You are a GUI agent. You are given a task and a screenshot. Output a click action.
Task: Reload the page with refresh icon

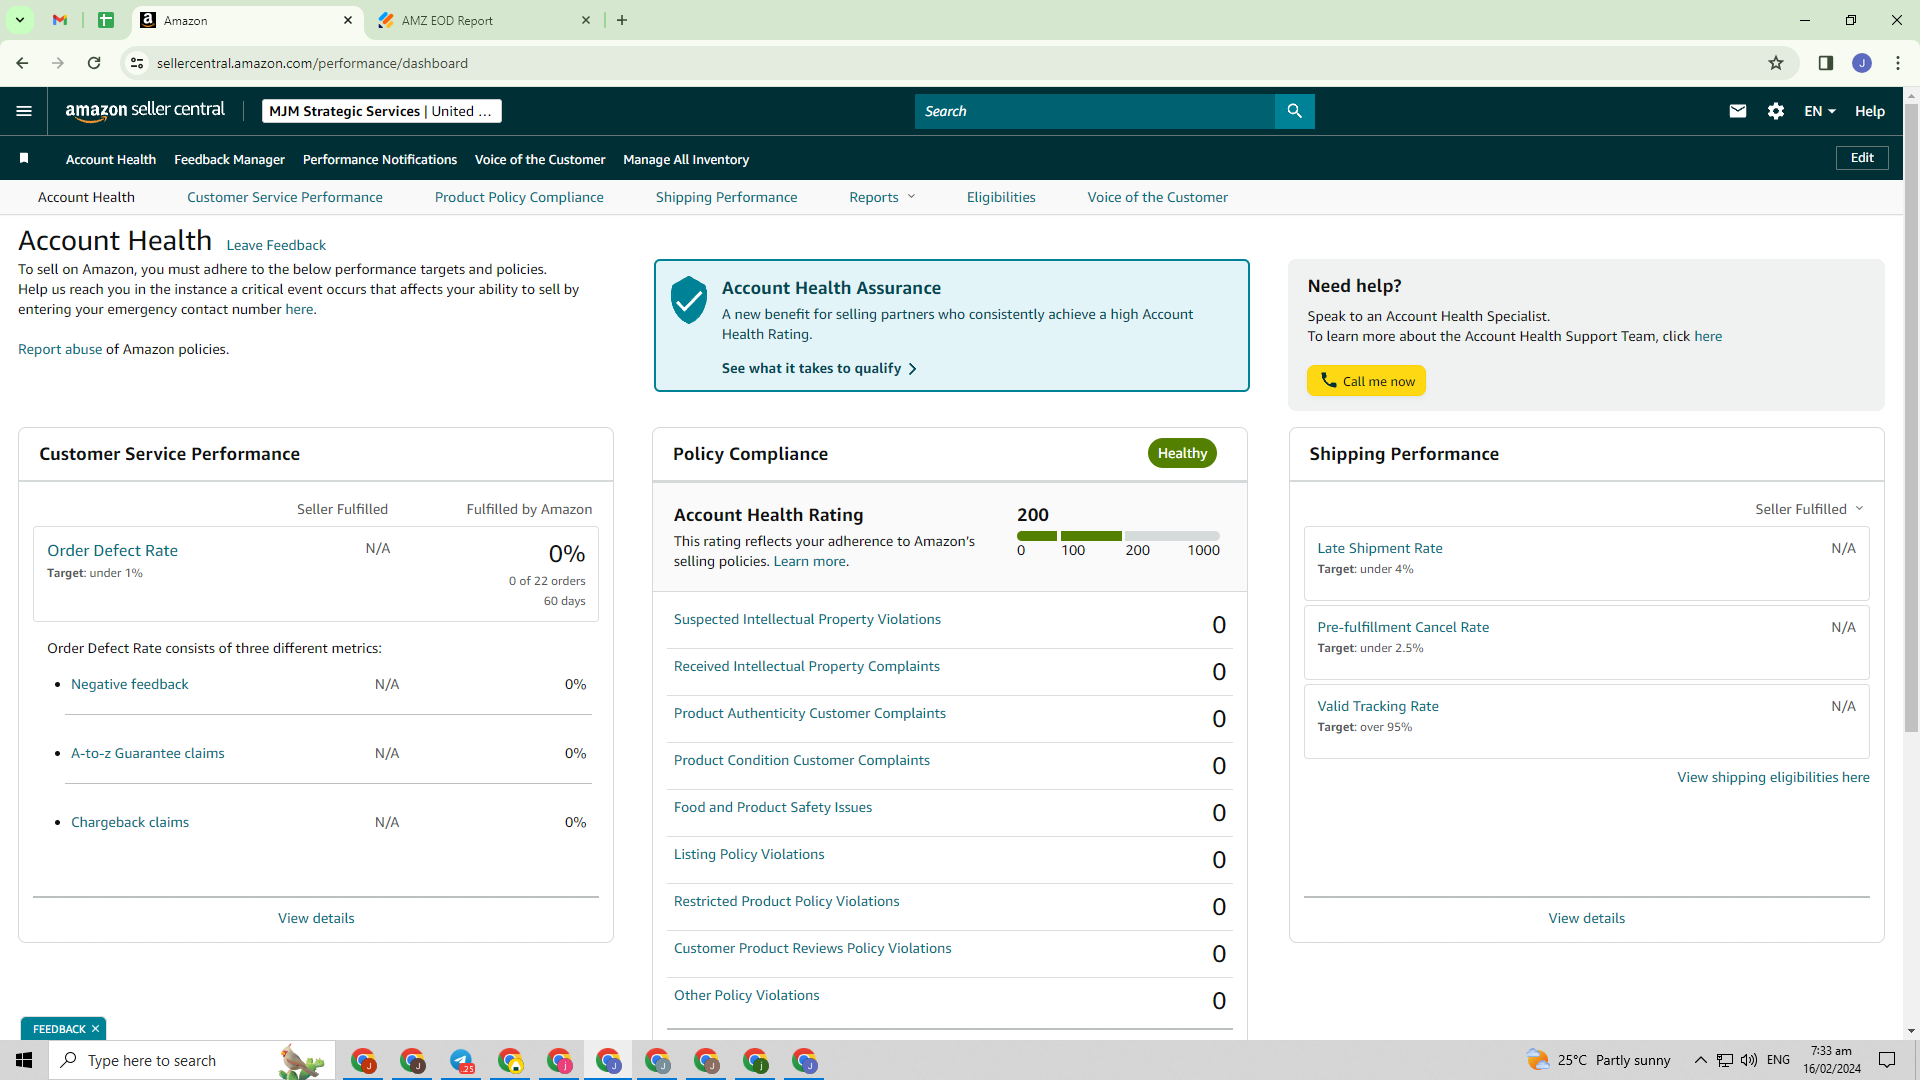pos(94,63)
